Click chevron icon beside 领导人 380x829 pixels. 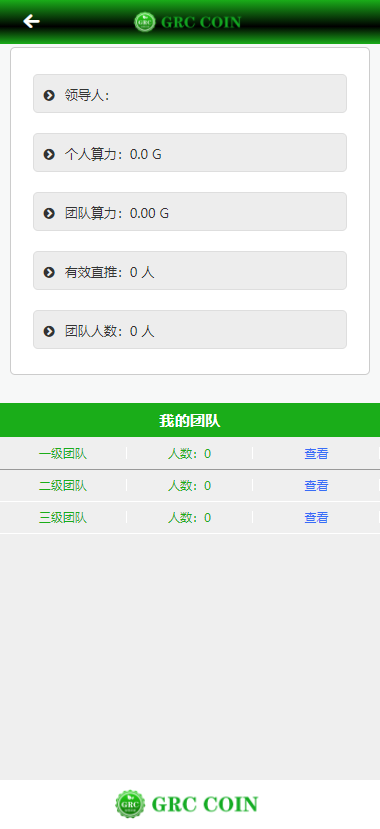(x=49, y=95)
